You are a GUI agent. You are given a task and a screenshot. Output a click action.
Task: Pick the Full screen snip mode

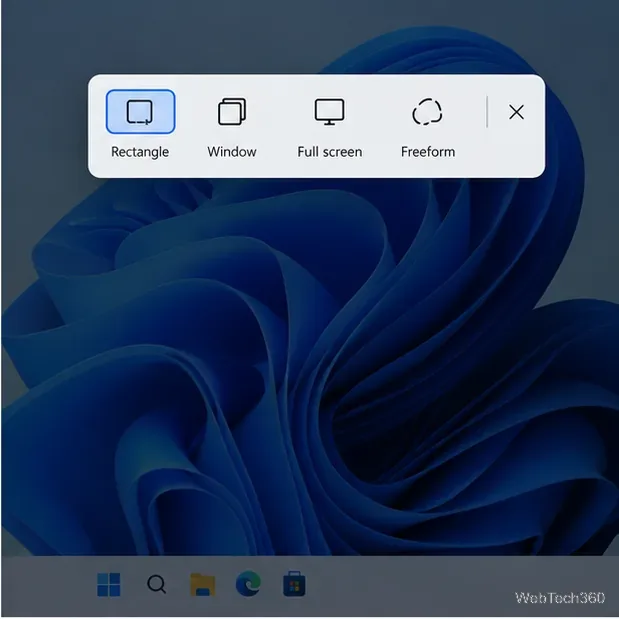click(x=330, y=112)
